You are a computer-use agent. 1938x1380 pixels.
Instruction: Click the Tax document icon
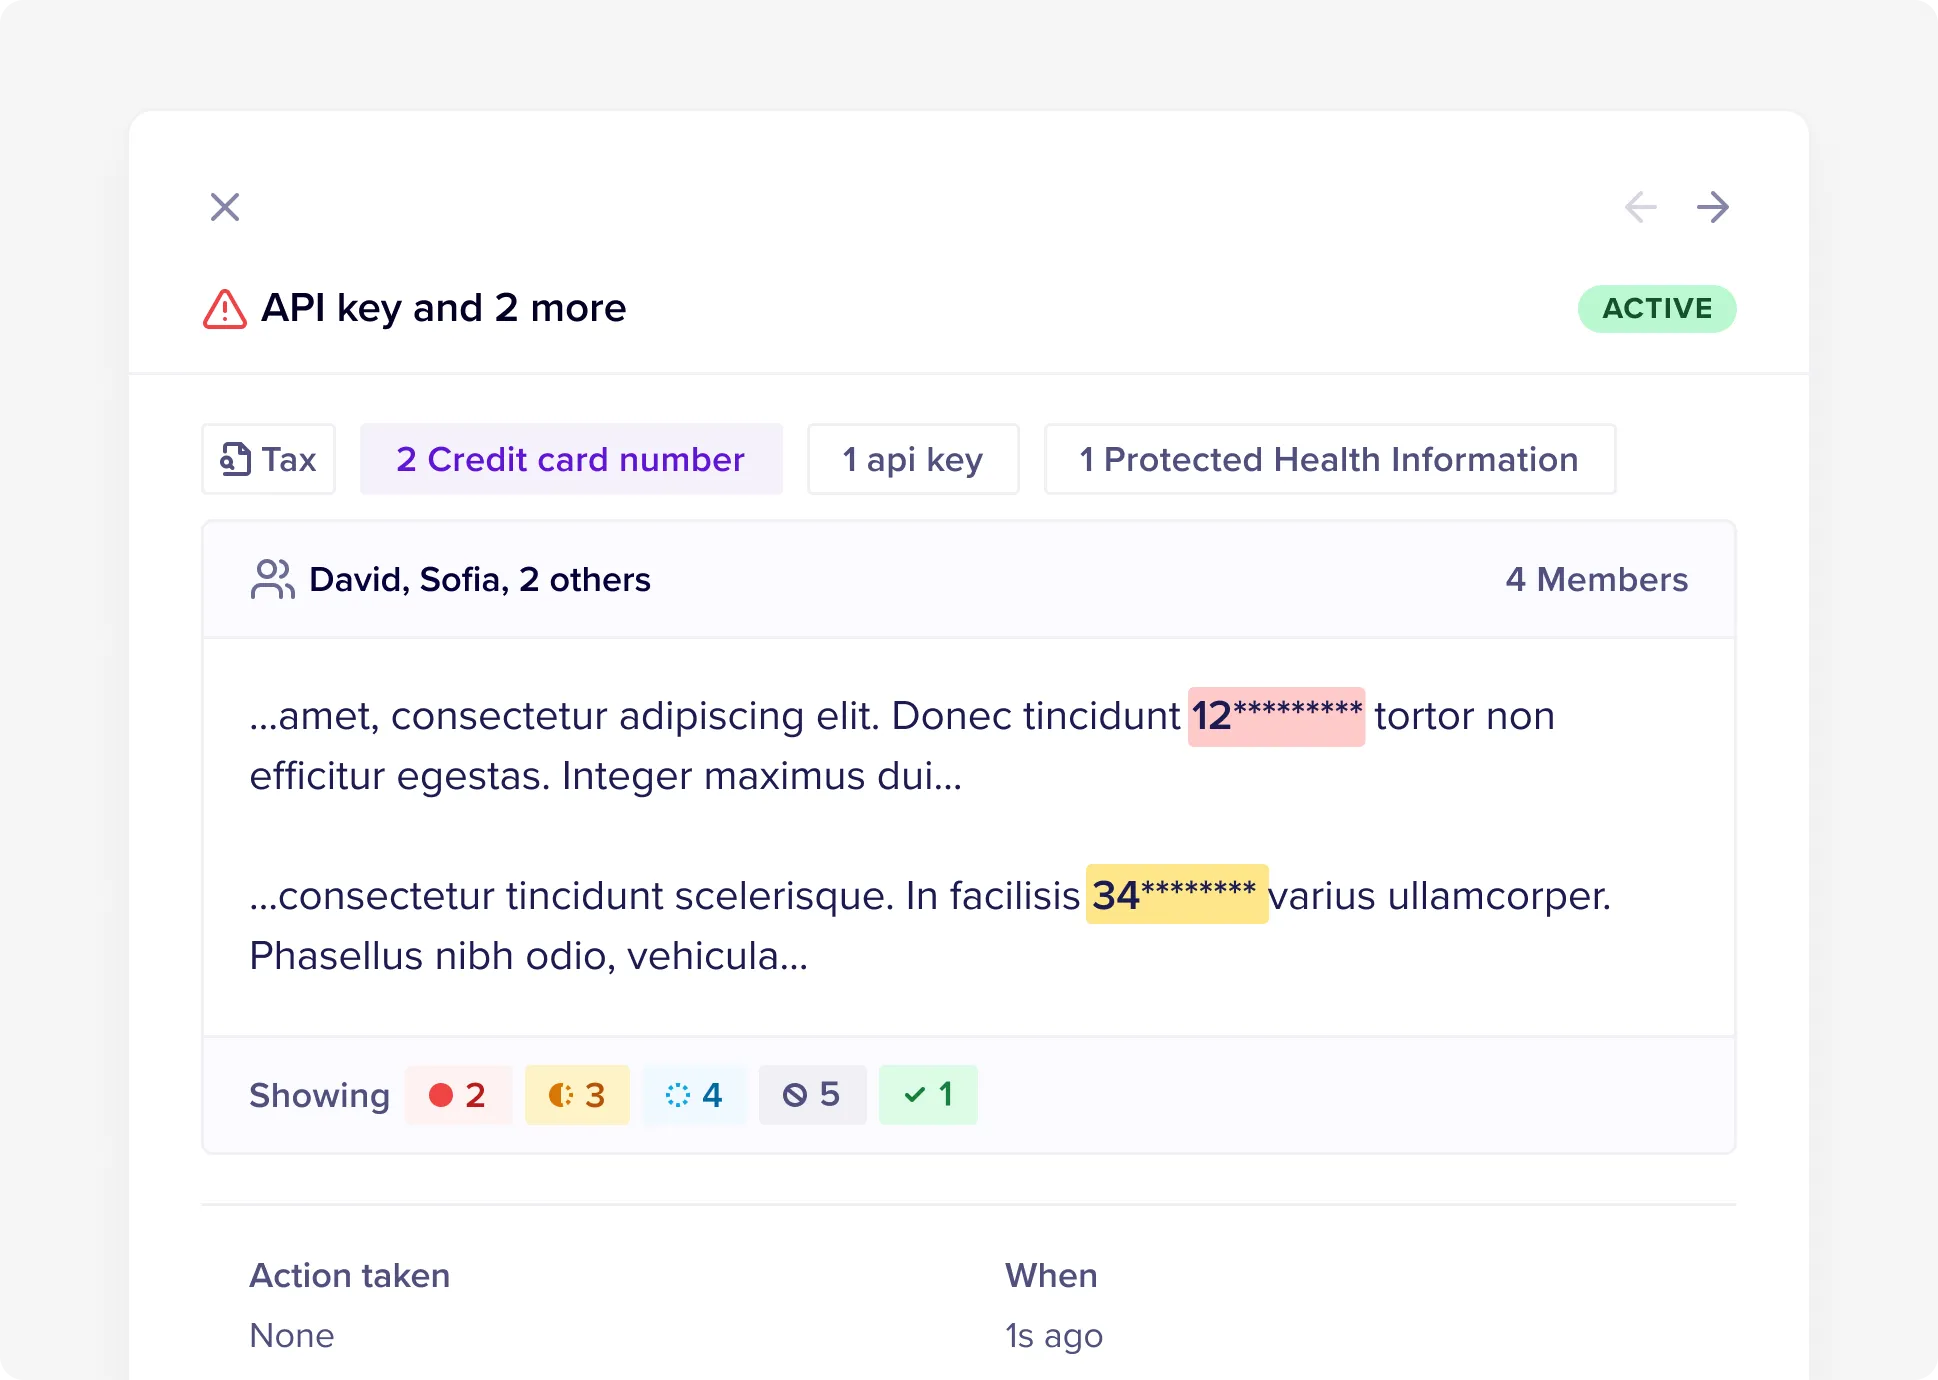tap(235, 459)
